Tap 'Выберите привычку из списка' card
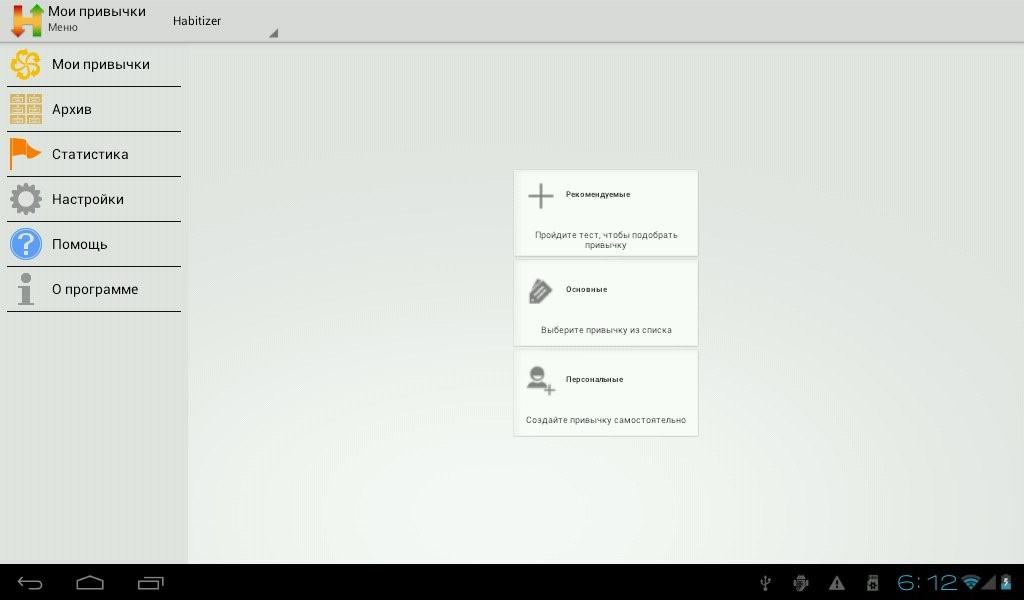Screen dimensions: 1024x600 [605, 330]
